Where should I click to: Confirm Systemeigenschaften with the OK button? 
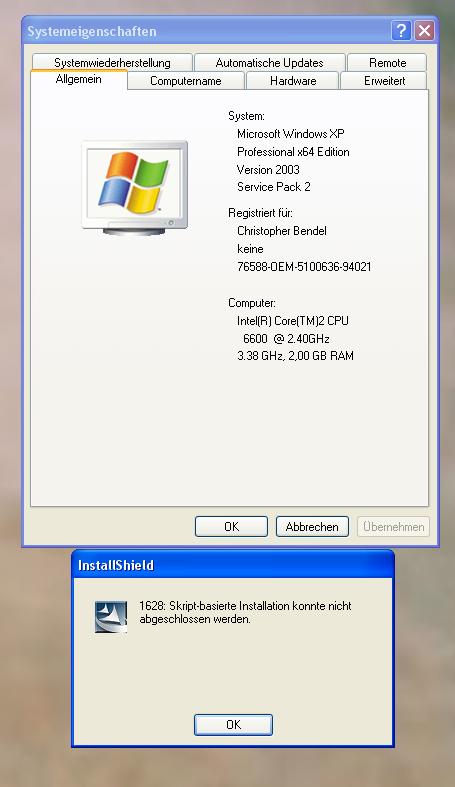[231, 527]
